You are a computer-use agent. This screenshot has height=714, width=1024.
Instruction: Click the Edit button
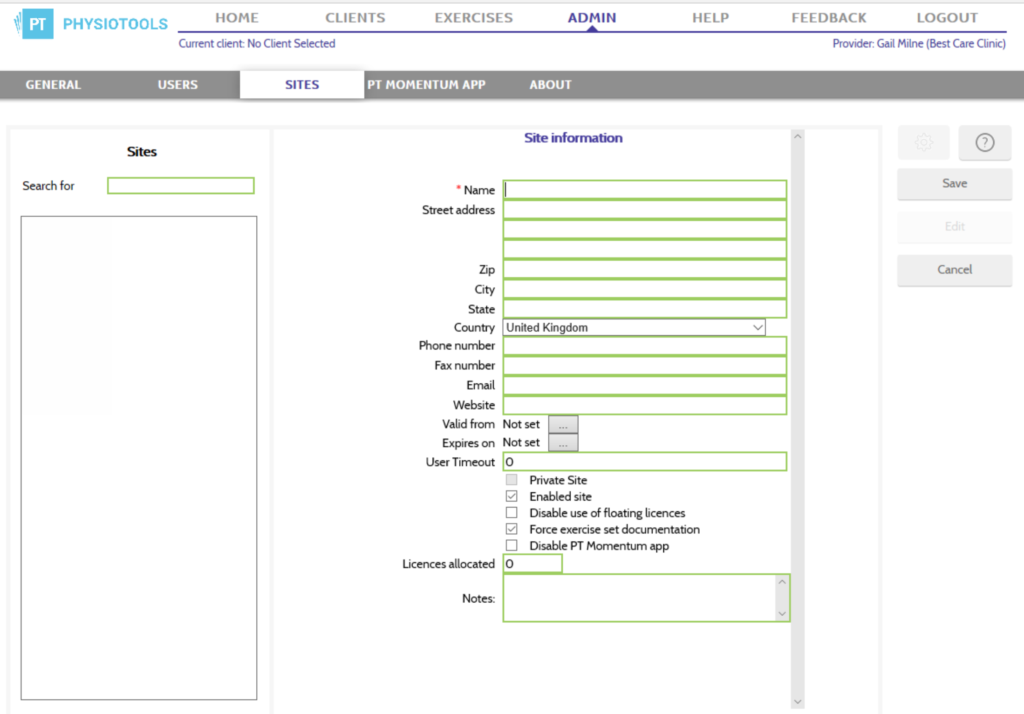(955, 227)
